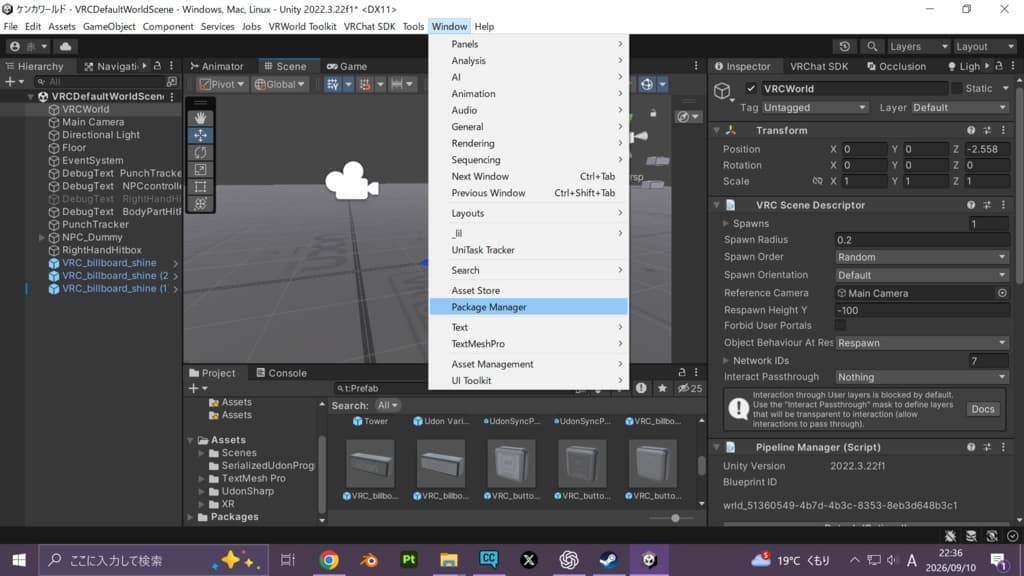Open the search filter All button

point(387,406)
